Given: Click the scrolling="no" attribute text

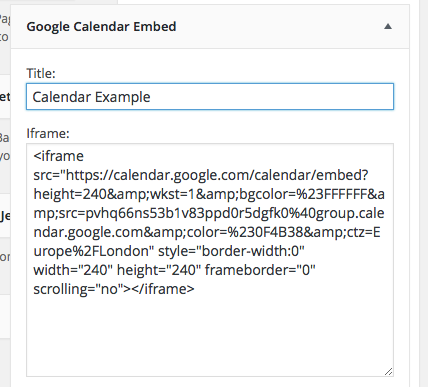Looking at the screenshot, I should point(79,289).
